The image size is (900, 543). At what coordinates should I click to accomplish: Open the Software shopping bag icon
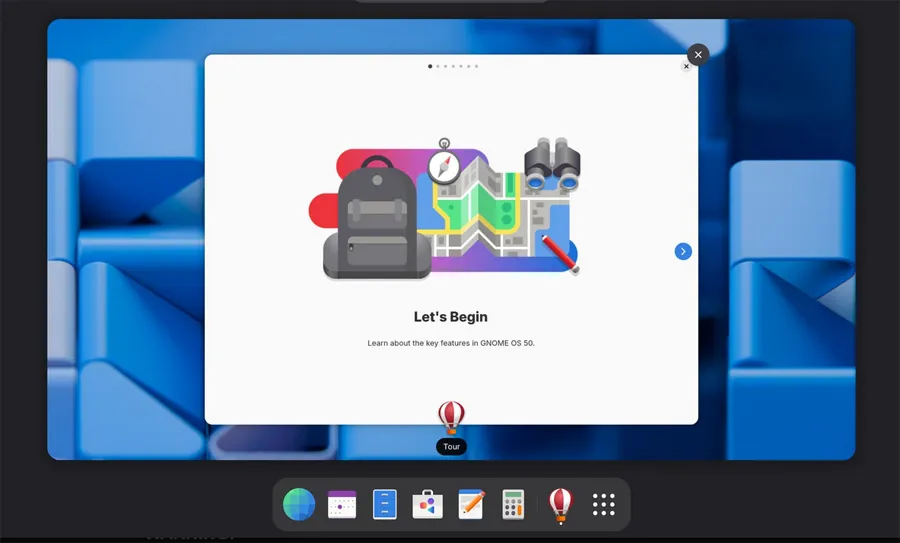point(428,505)
